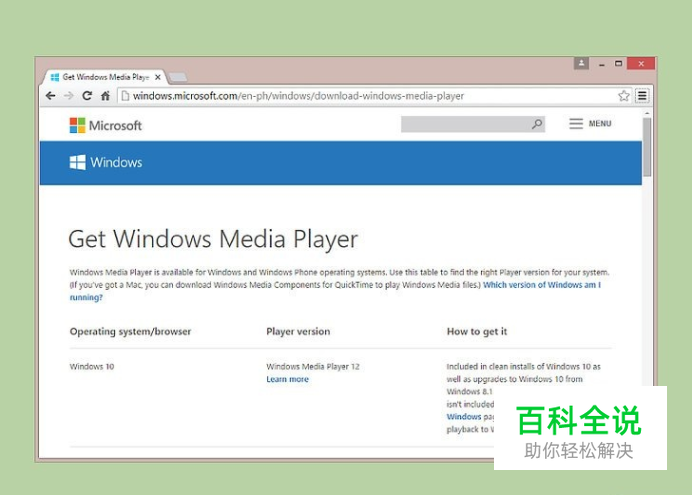
Task: Open the MENU button on the Microsoft header
Action: [x=590, y=124]
